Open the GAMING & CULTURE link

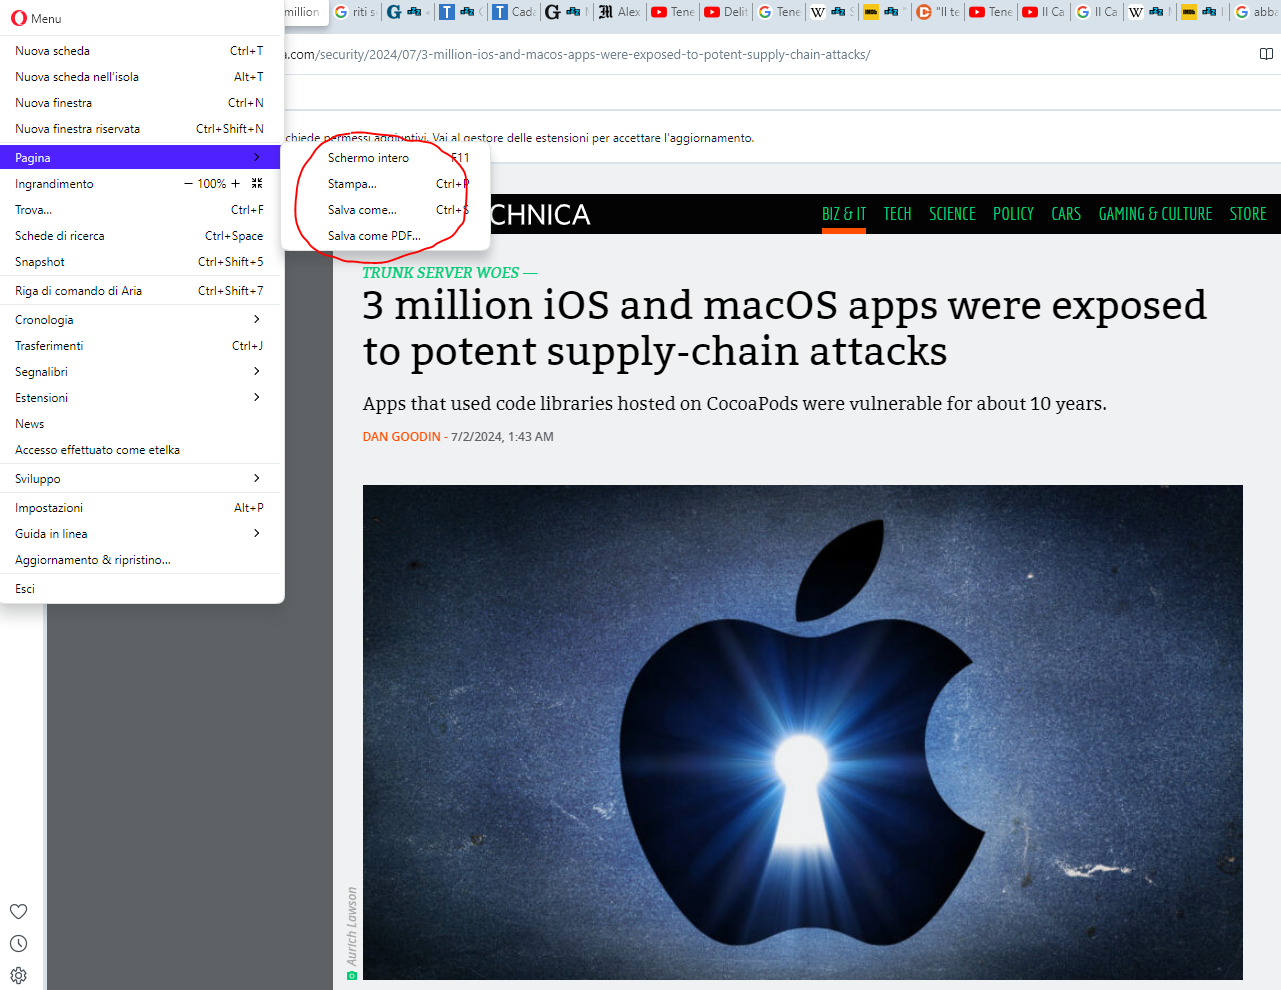pos(1155,214)
